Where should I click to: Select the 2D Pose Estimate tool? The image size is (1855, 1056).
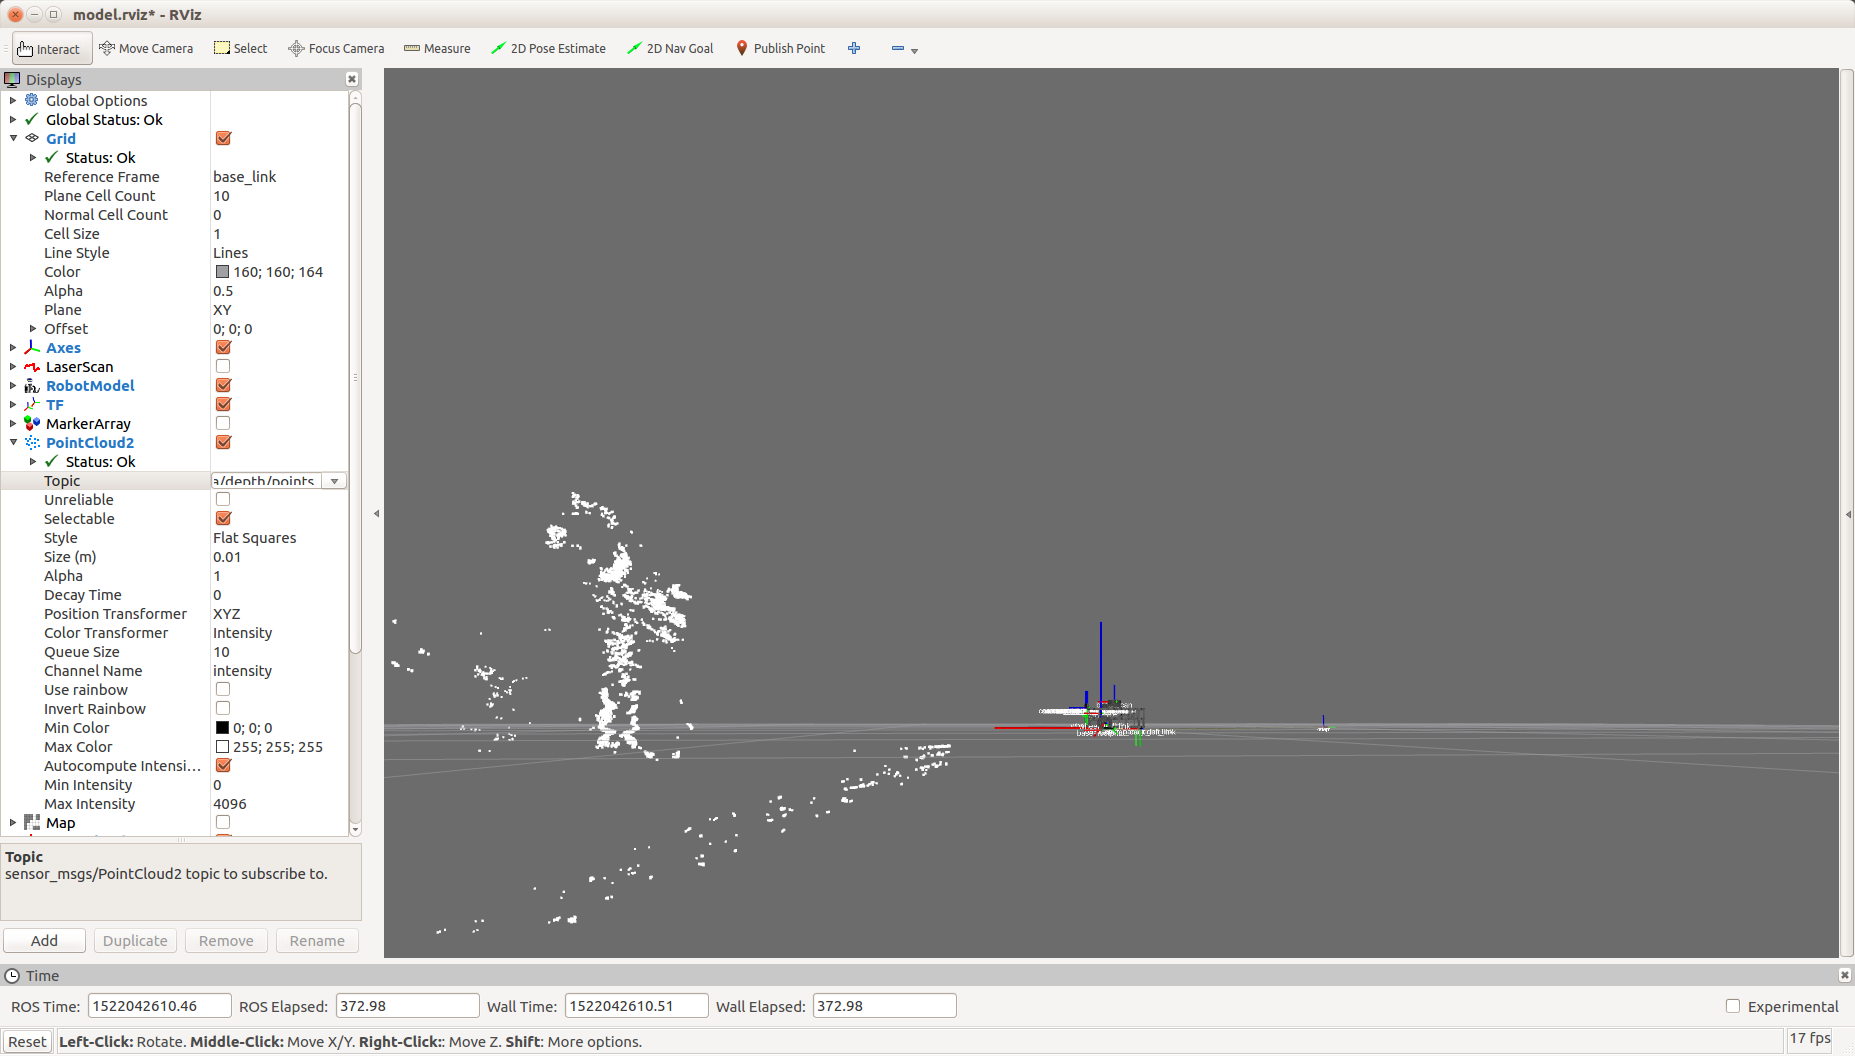point(548,48)
